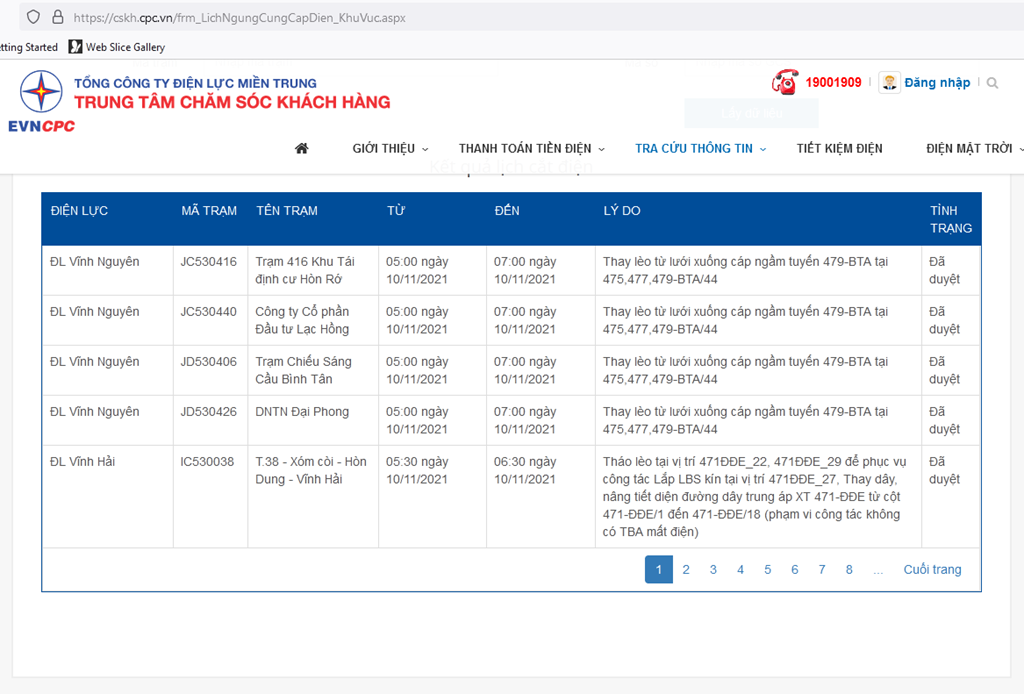This screenshot has width=1024, height=694.
Task: Select the current page 1 button
Action: 658,570
